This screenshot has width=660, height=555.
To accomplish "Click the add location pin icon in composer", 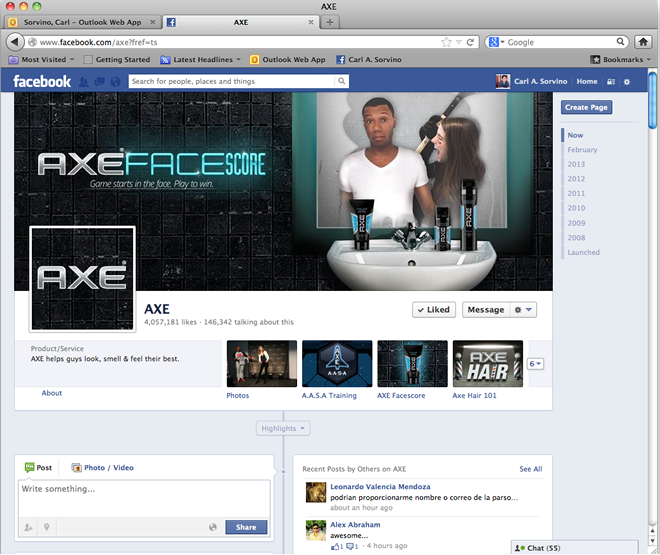I will pos(46,527).
